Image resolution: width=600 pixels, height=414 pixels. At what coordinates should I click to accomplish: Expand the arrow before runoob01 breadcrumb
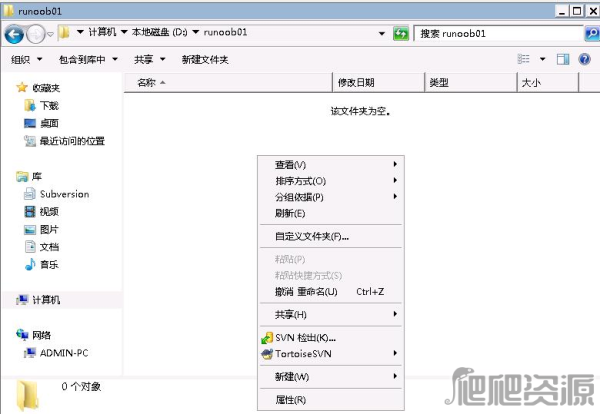tap(196, 32)
